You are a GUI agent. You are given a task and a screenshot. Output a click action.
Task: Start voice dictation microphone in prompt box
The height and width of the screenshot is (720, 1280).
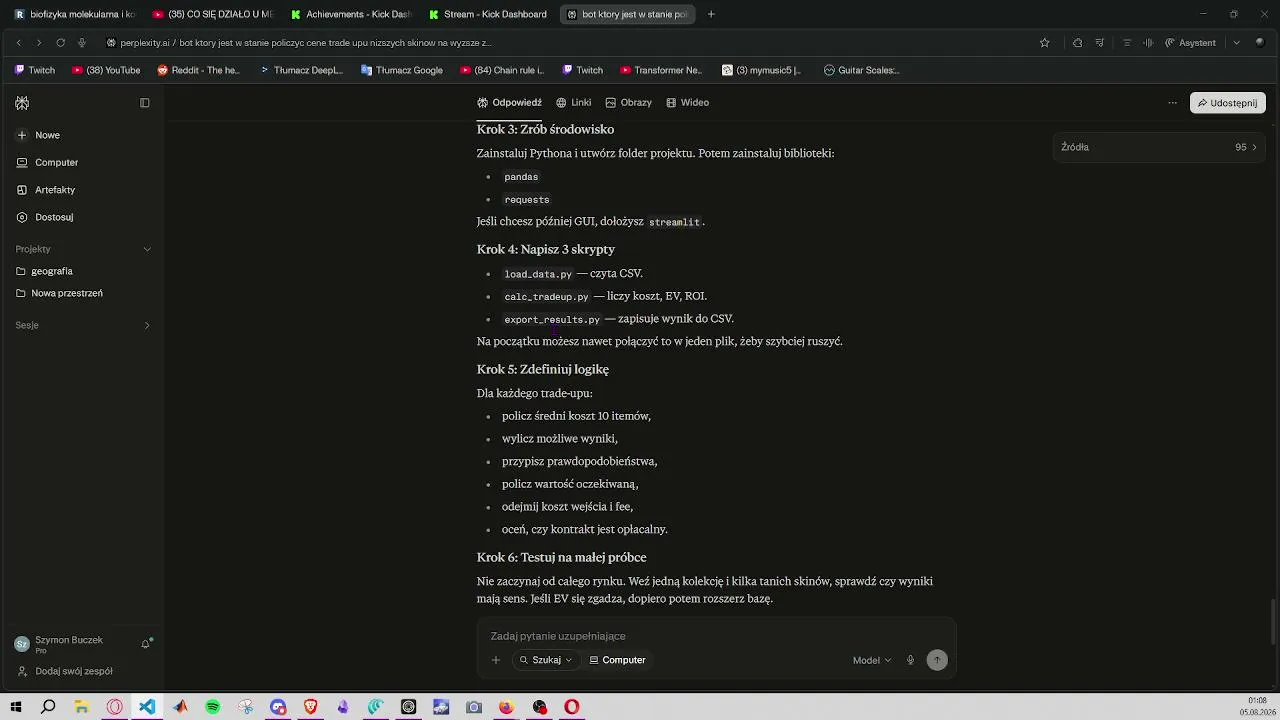coord(910,660)
